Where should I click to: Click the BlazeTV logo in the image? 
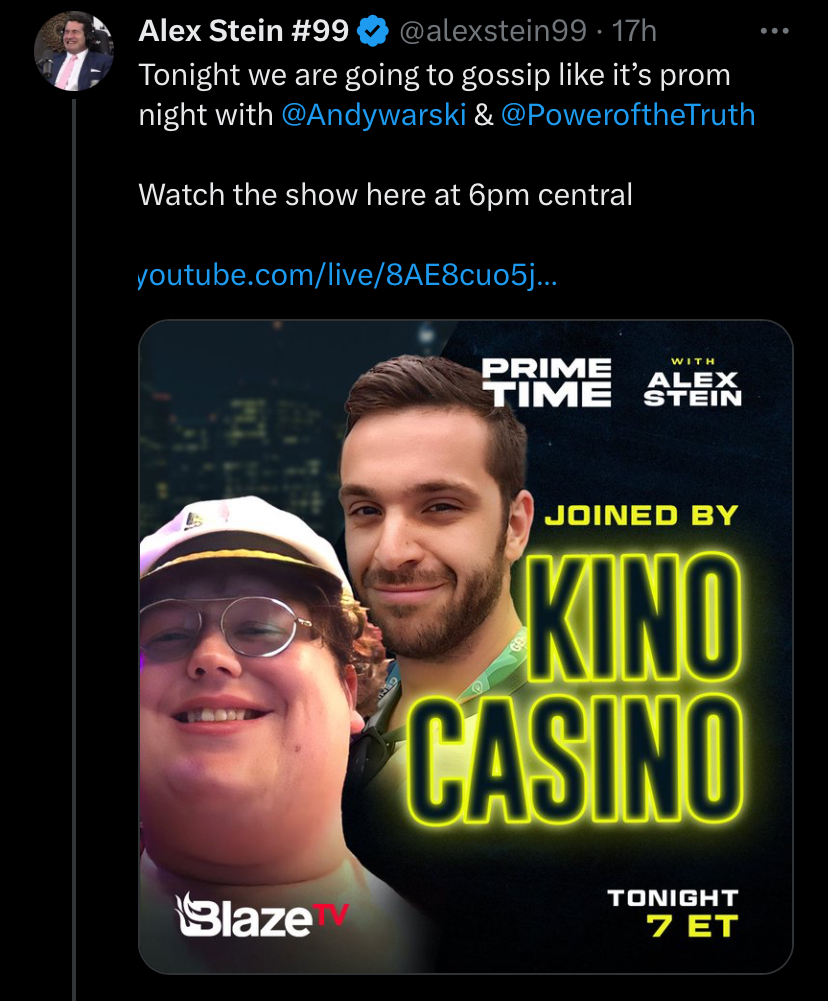[x=262, y=915]
